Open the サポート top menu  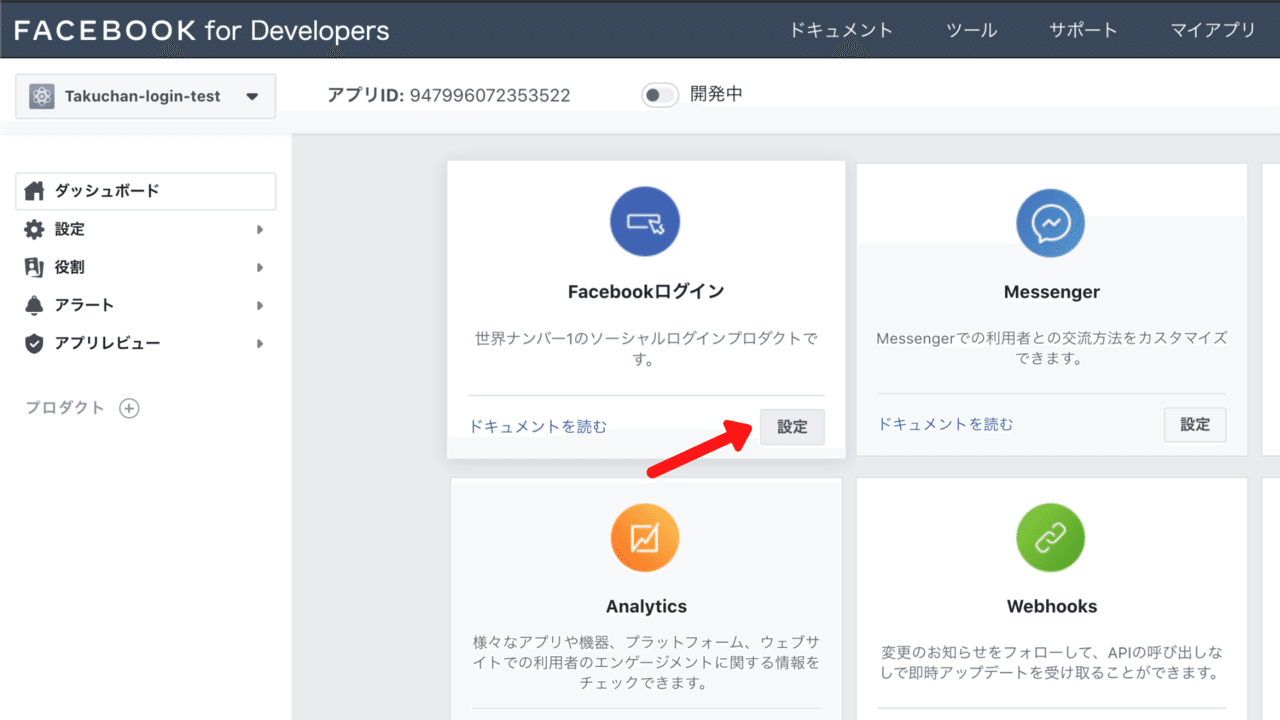1084,30
